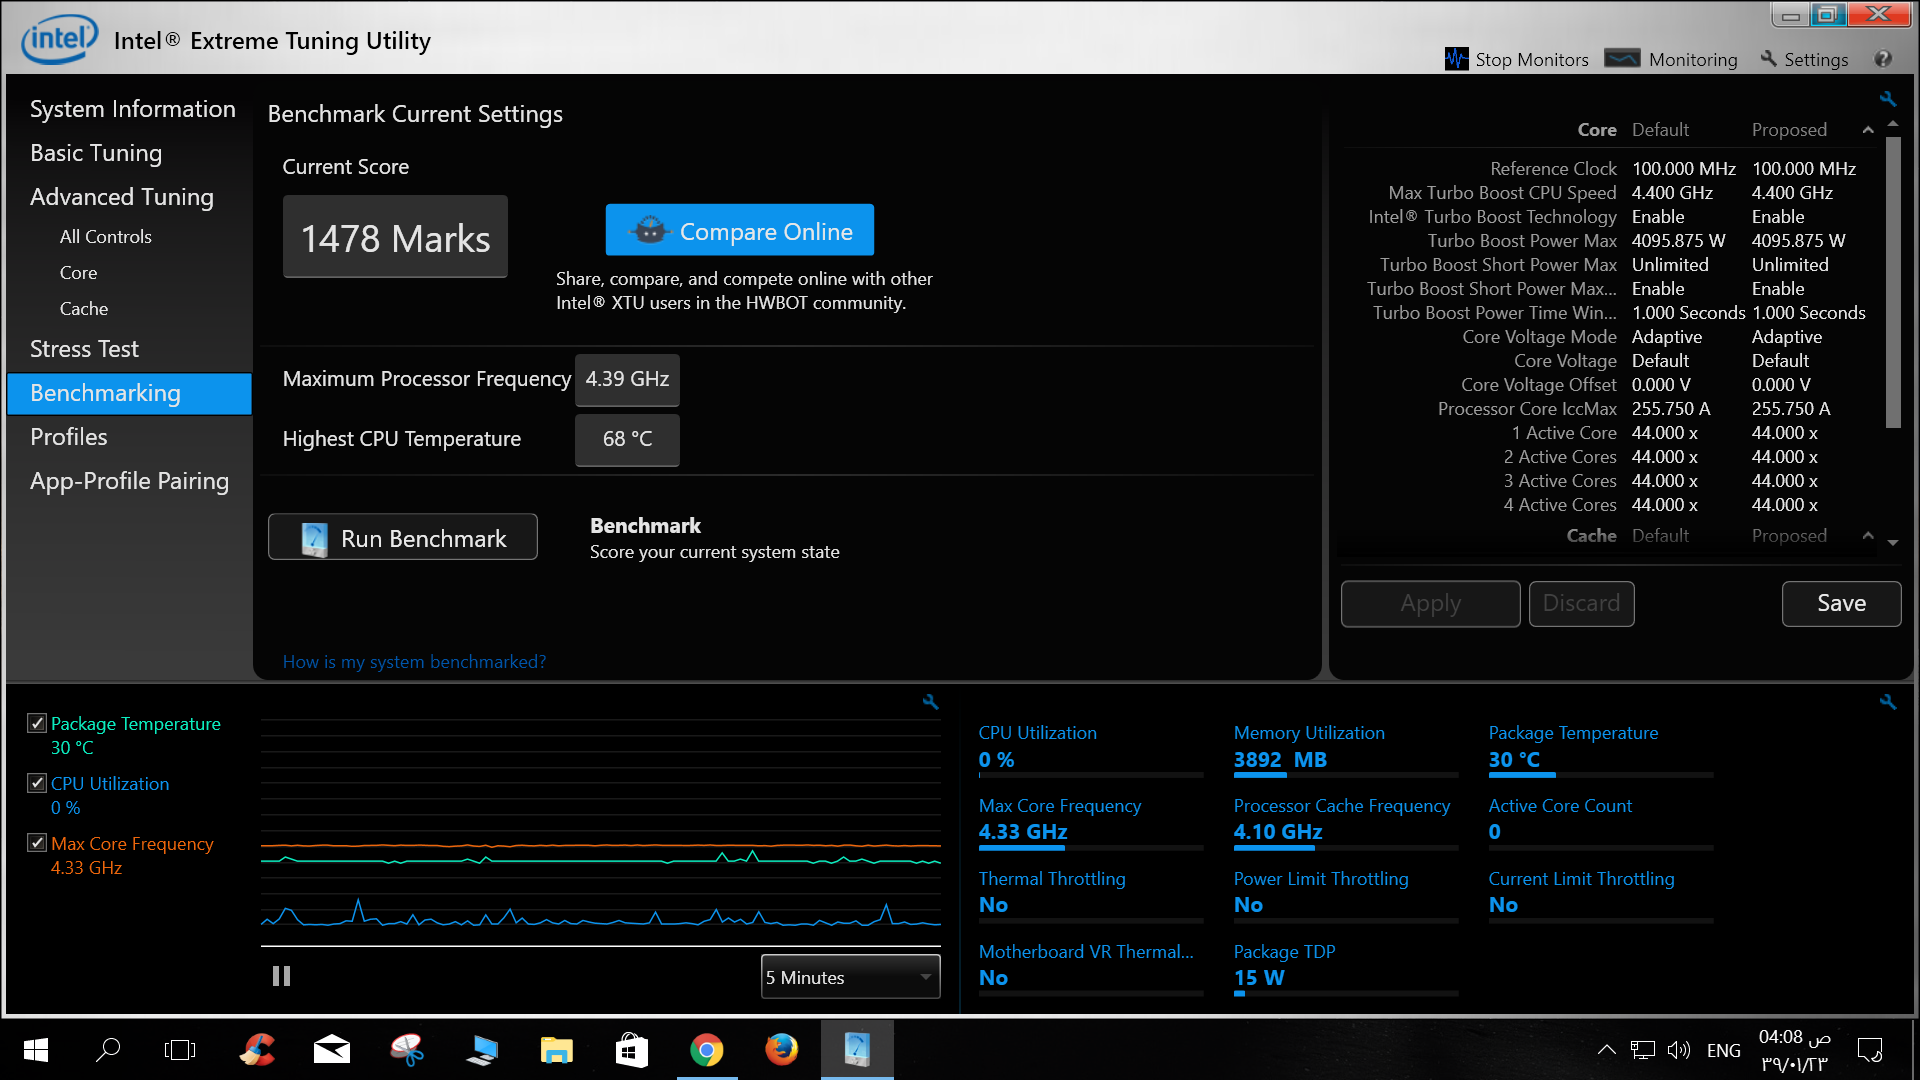Open the 5 Minutes time range dropdown
The image size is (1920, 1080).
coord(850,977)
